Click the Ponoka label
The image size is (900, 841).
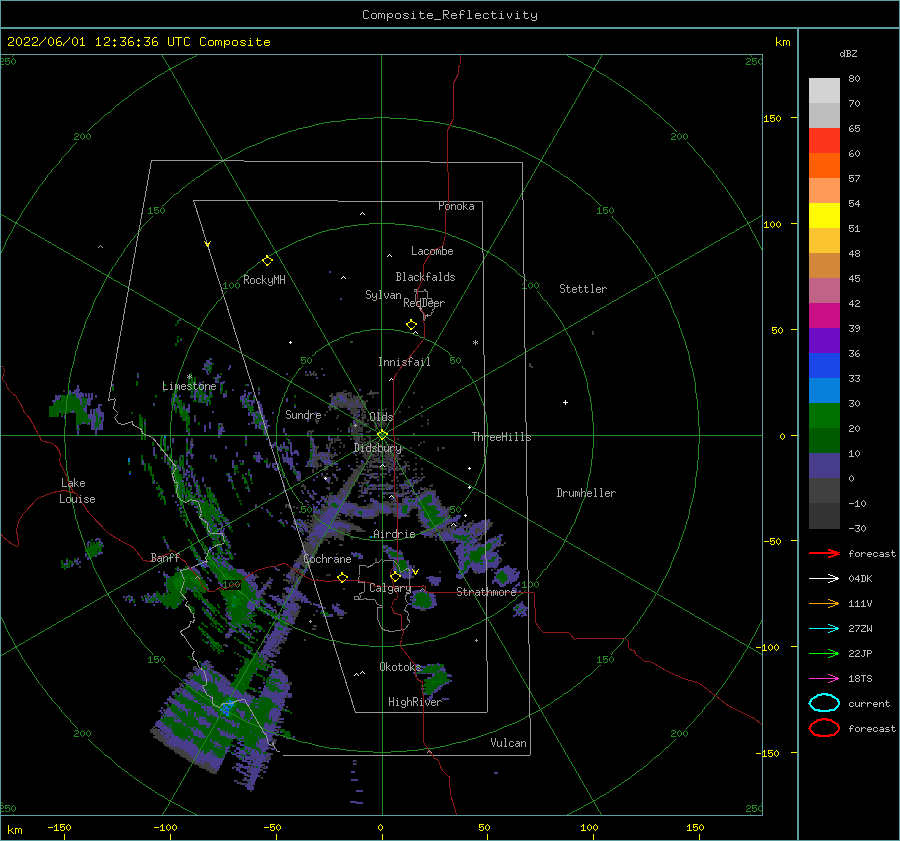[456, 206]
